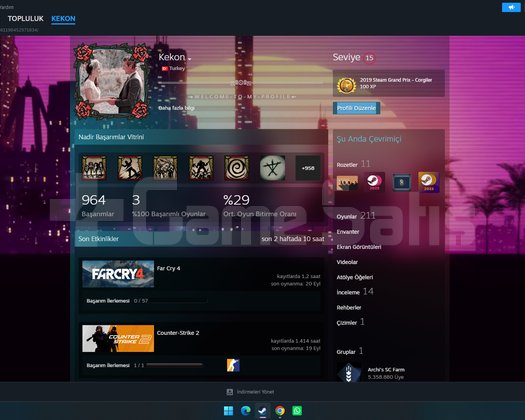Open the Envanter link
Image resolution: width=525 pixels, height=420 pixels.
(348, 232)
